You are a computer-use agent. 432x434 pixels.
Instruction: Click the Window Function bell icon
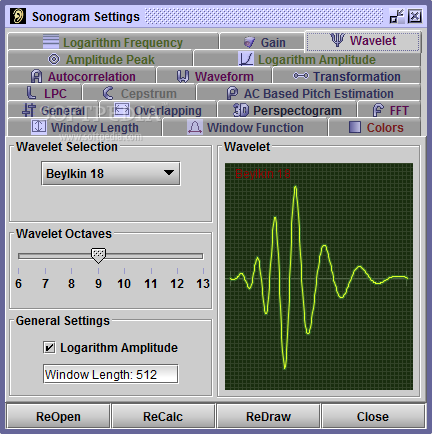click(x=195, y=127)
